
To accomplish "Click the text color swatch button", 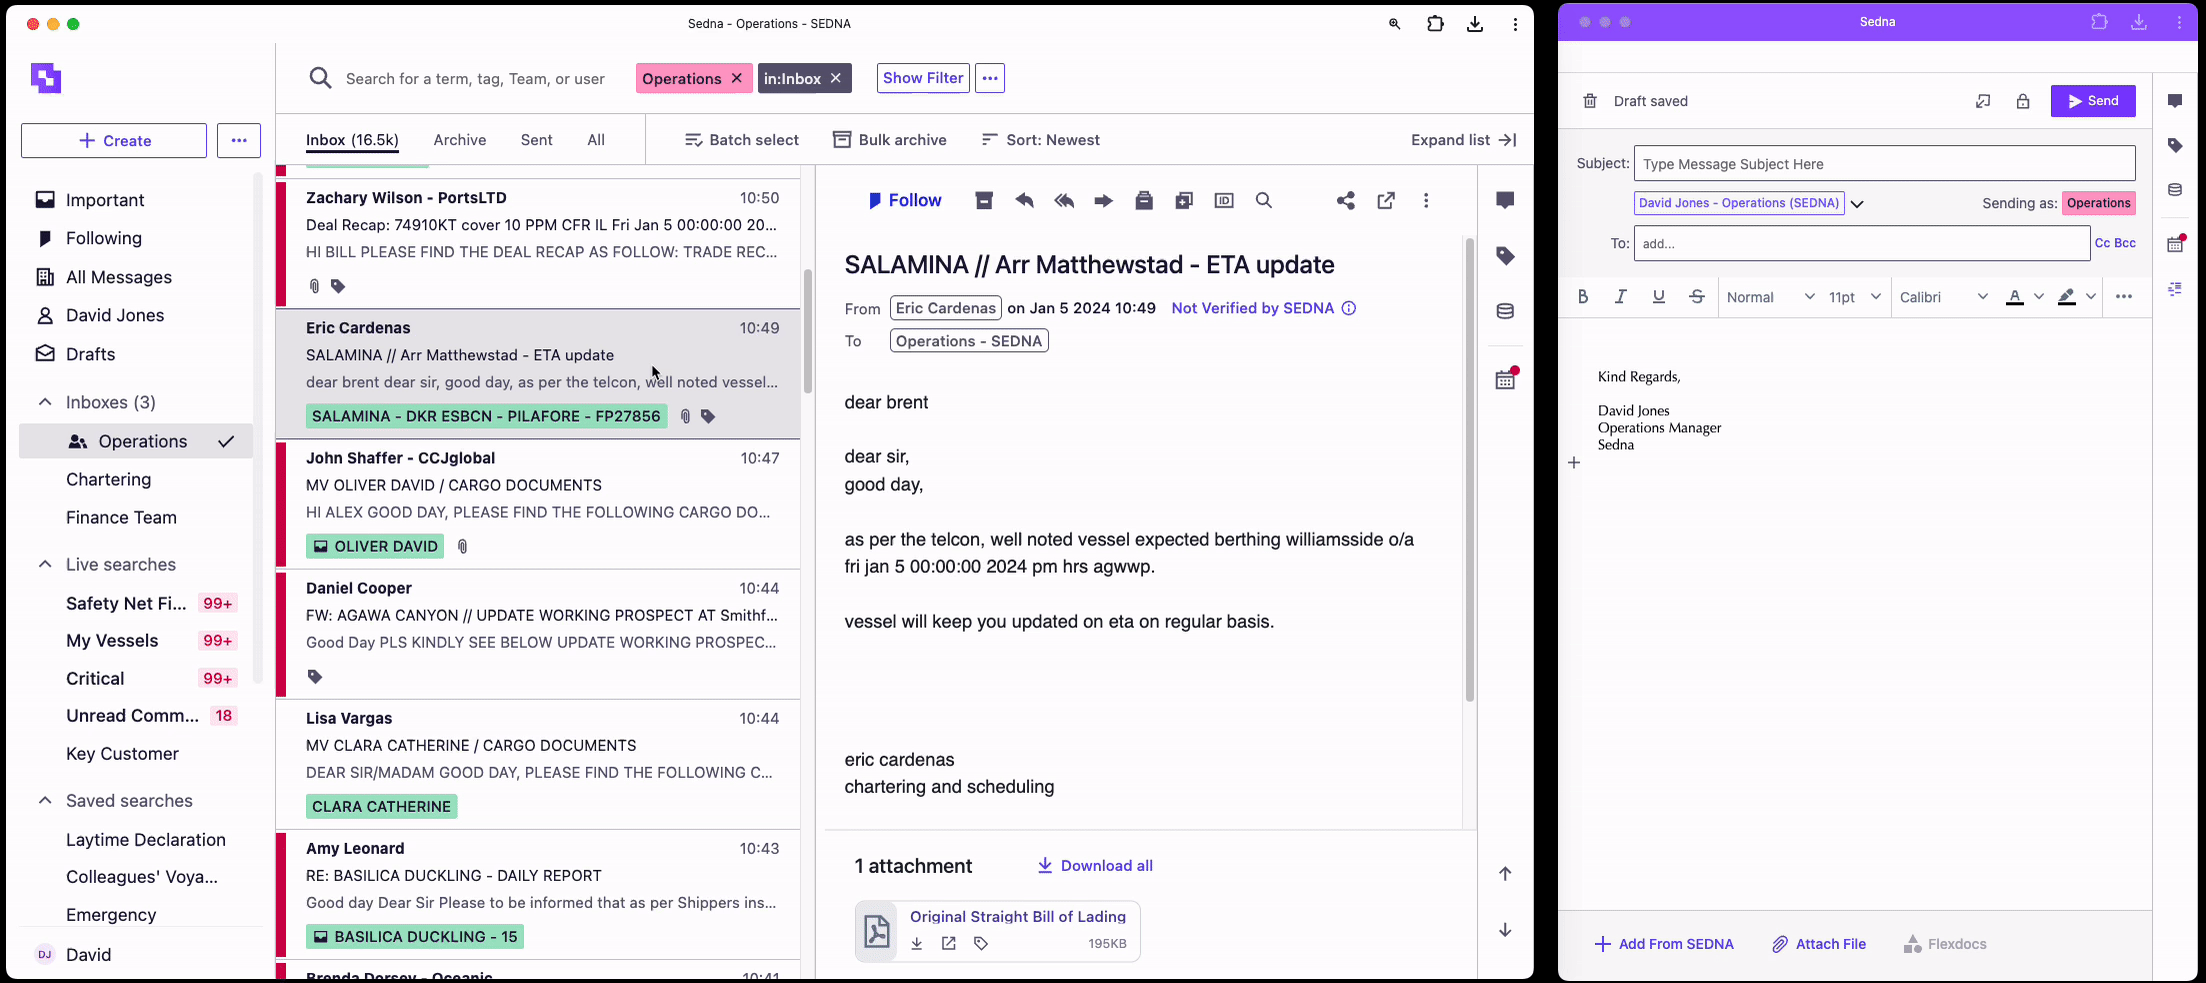I will pos(2015,297).
